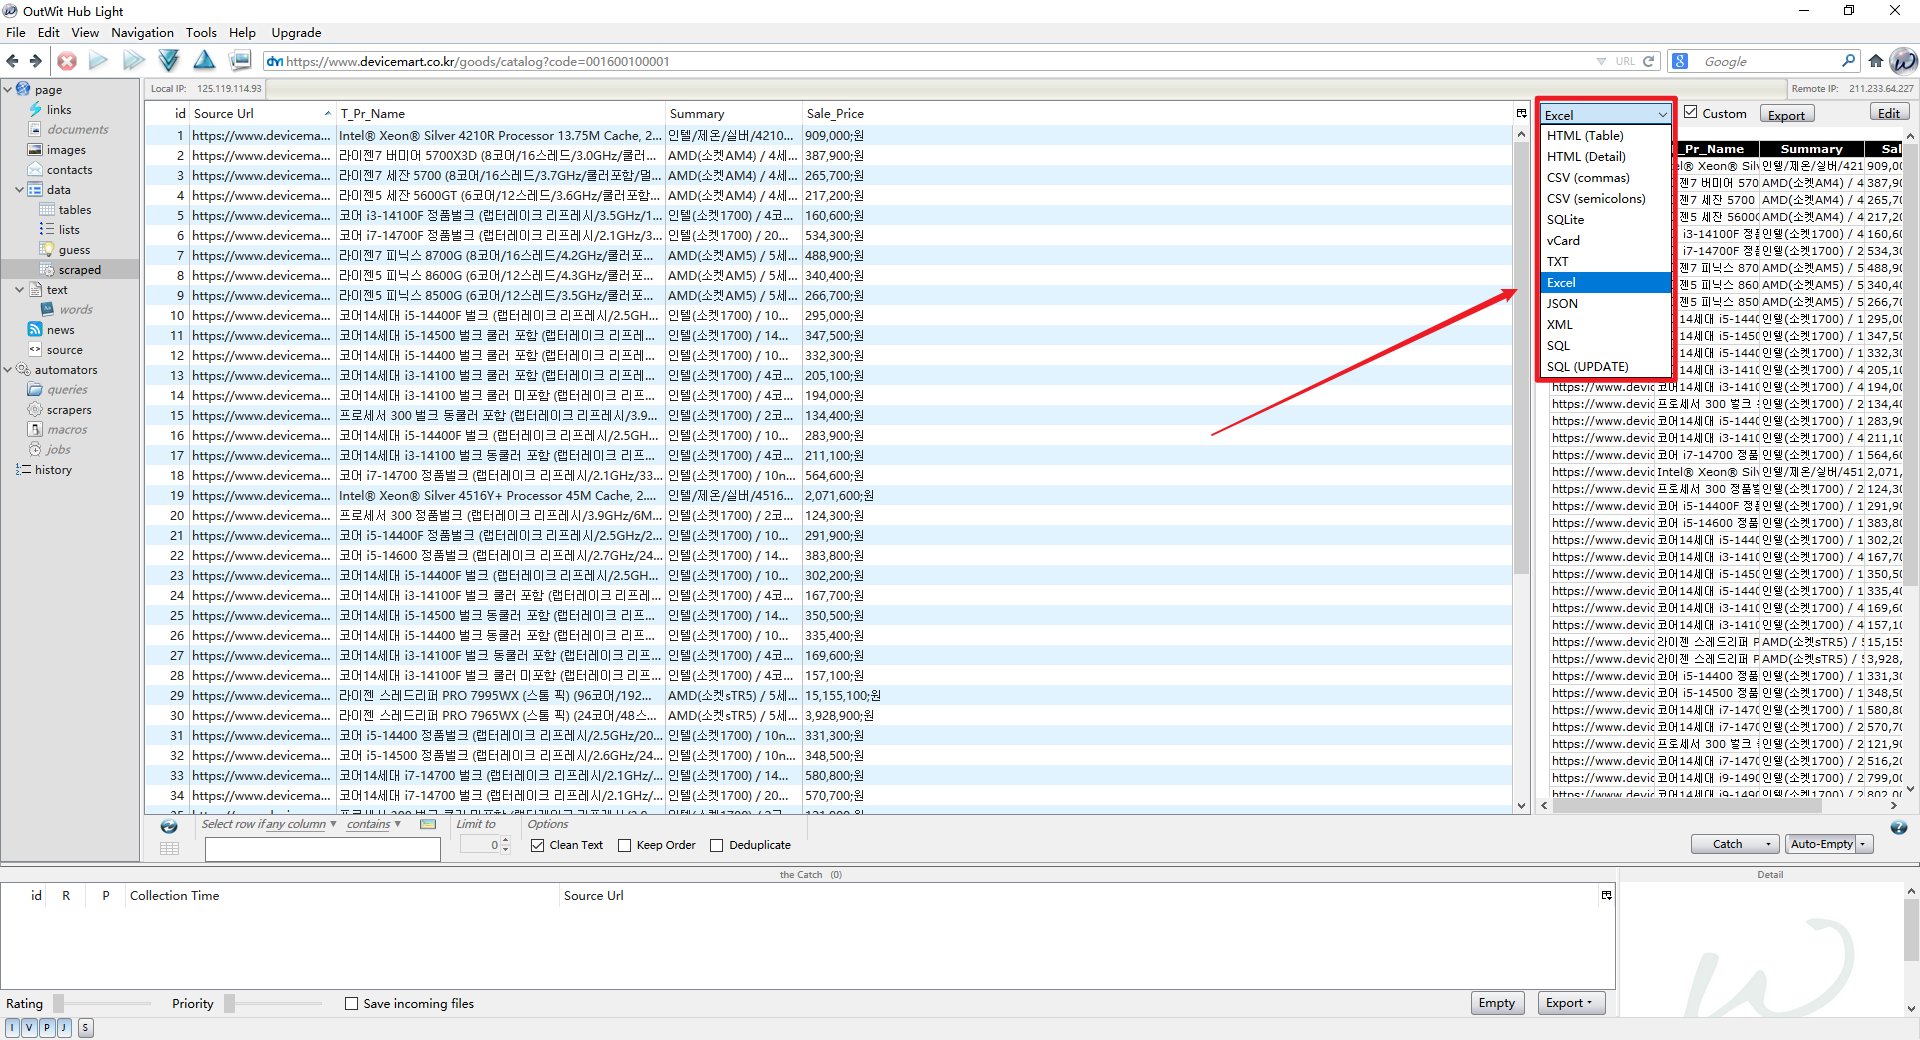Open the macros view in the sidebar

(67, 430)
